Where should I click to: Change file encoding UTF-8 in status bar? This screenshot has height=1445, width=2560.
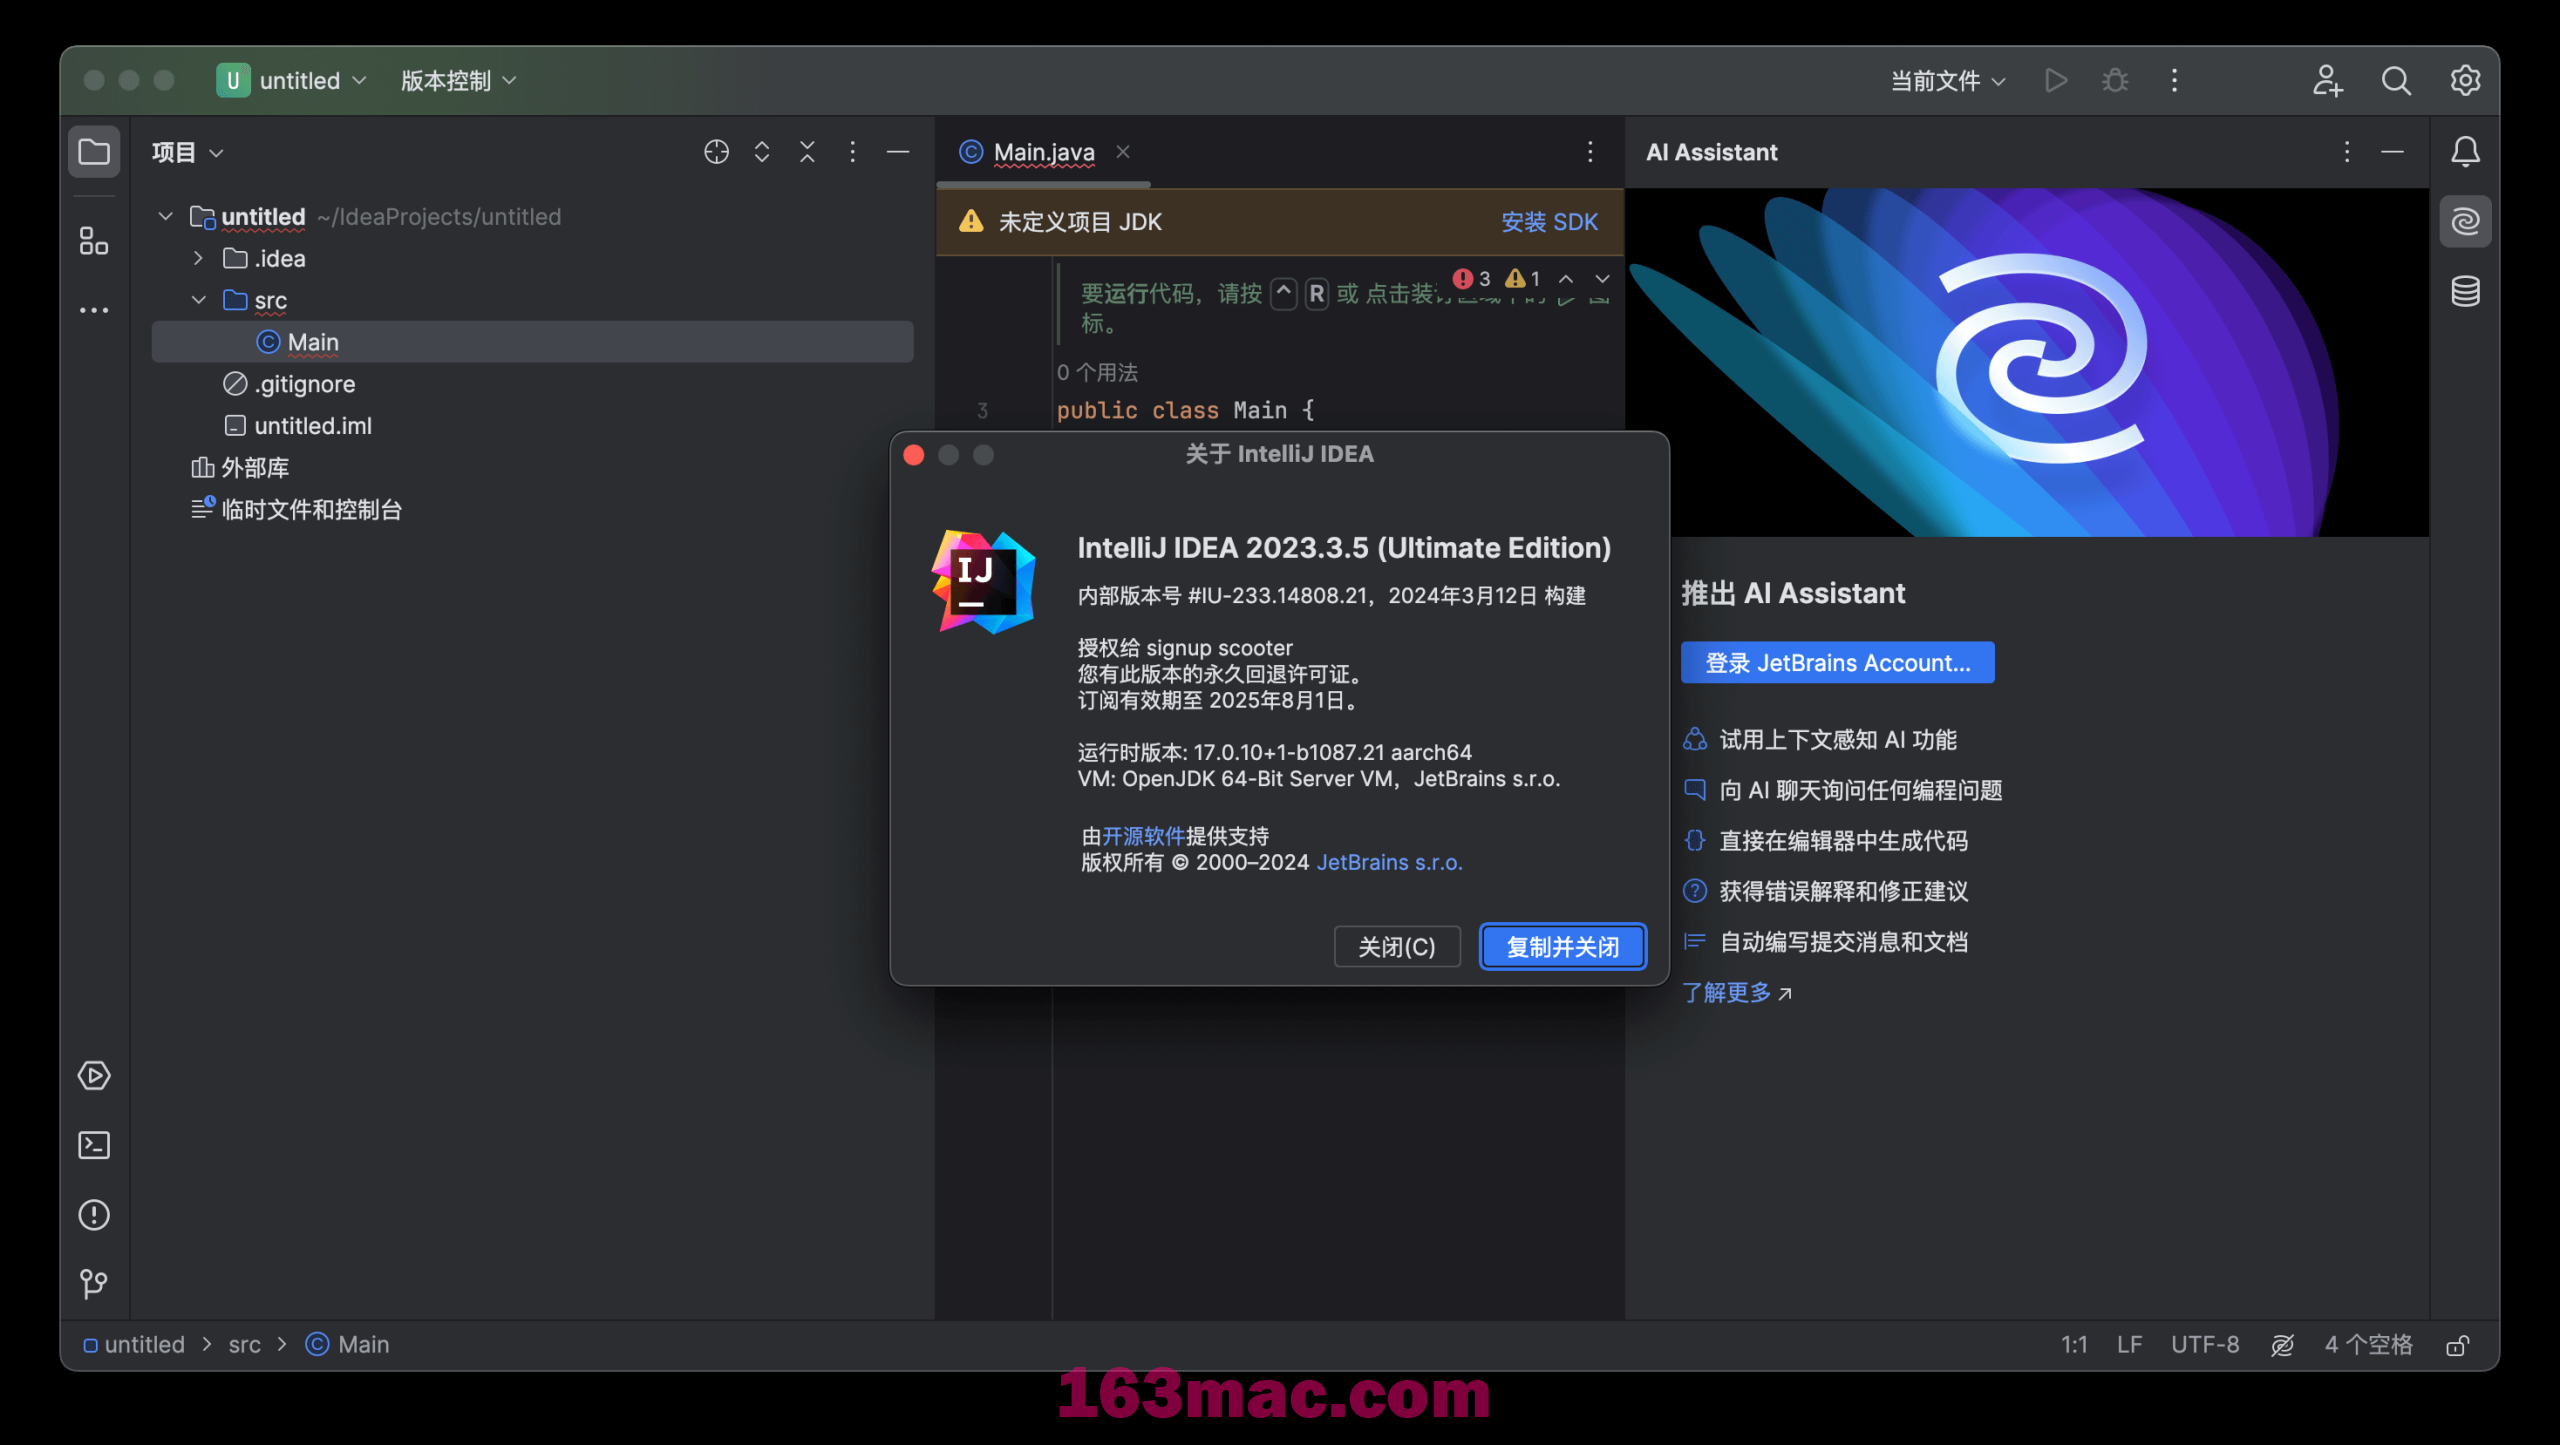[x=2205, y=1345]
